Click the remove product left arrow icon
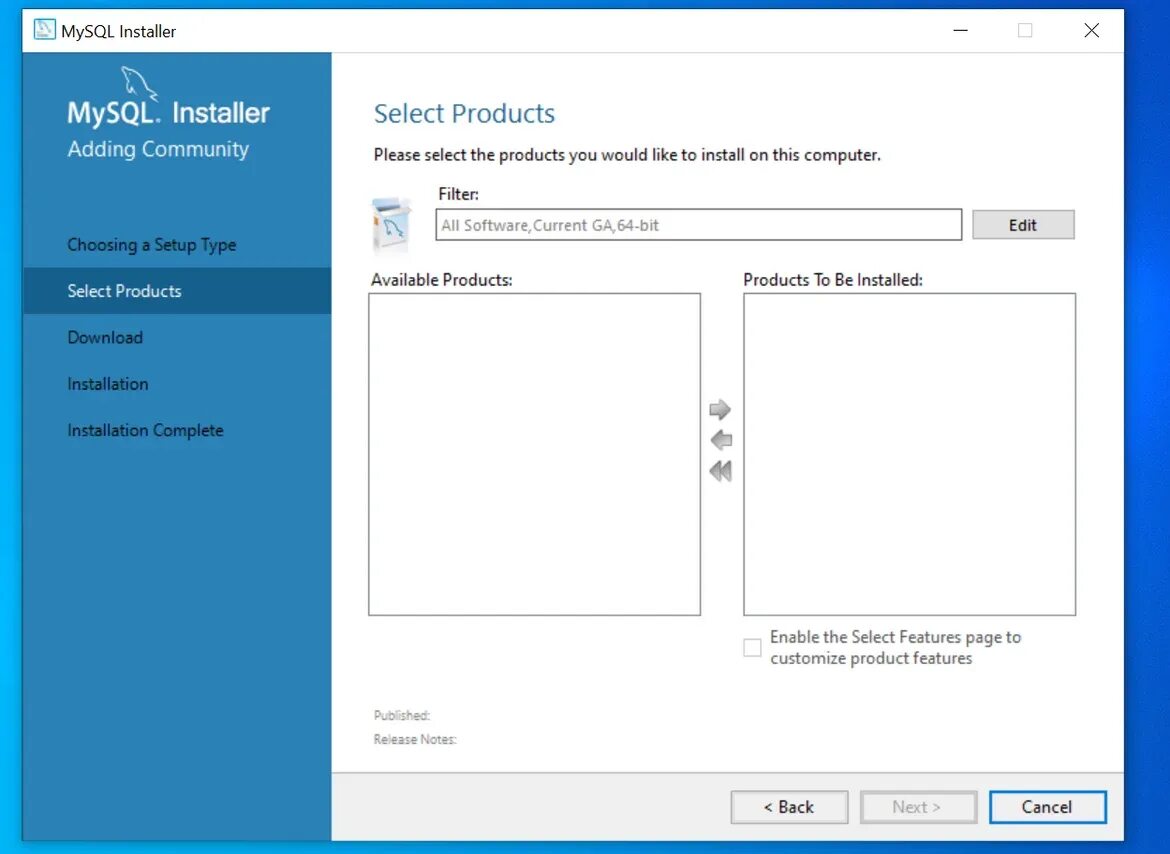The height and width of the screenshot is (854, 1170). click(720, 440)
